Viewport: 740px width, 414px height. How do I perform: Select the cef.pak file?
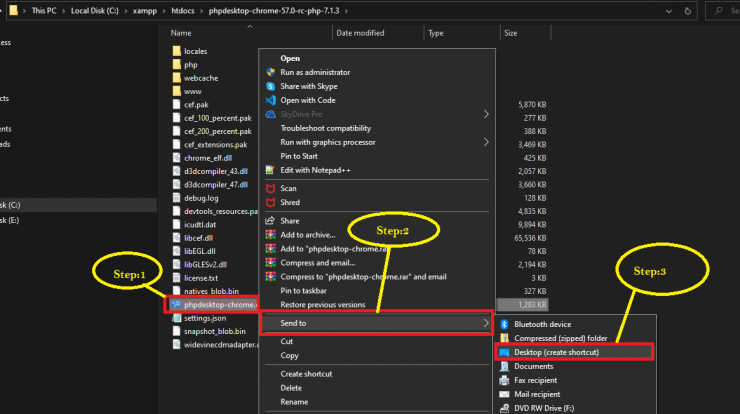click(x=196, y=105)
